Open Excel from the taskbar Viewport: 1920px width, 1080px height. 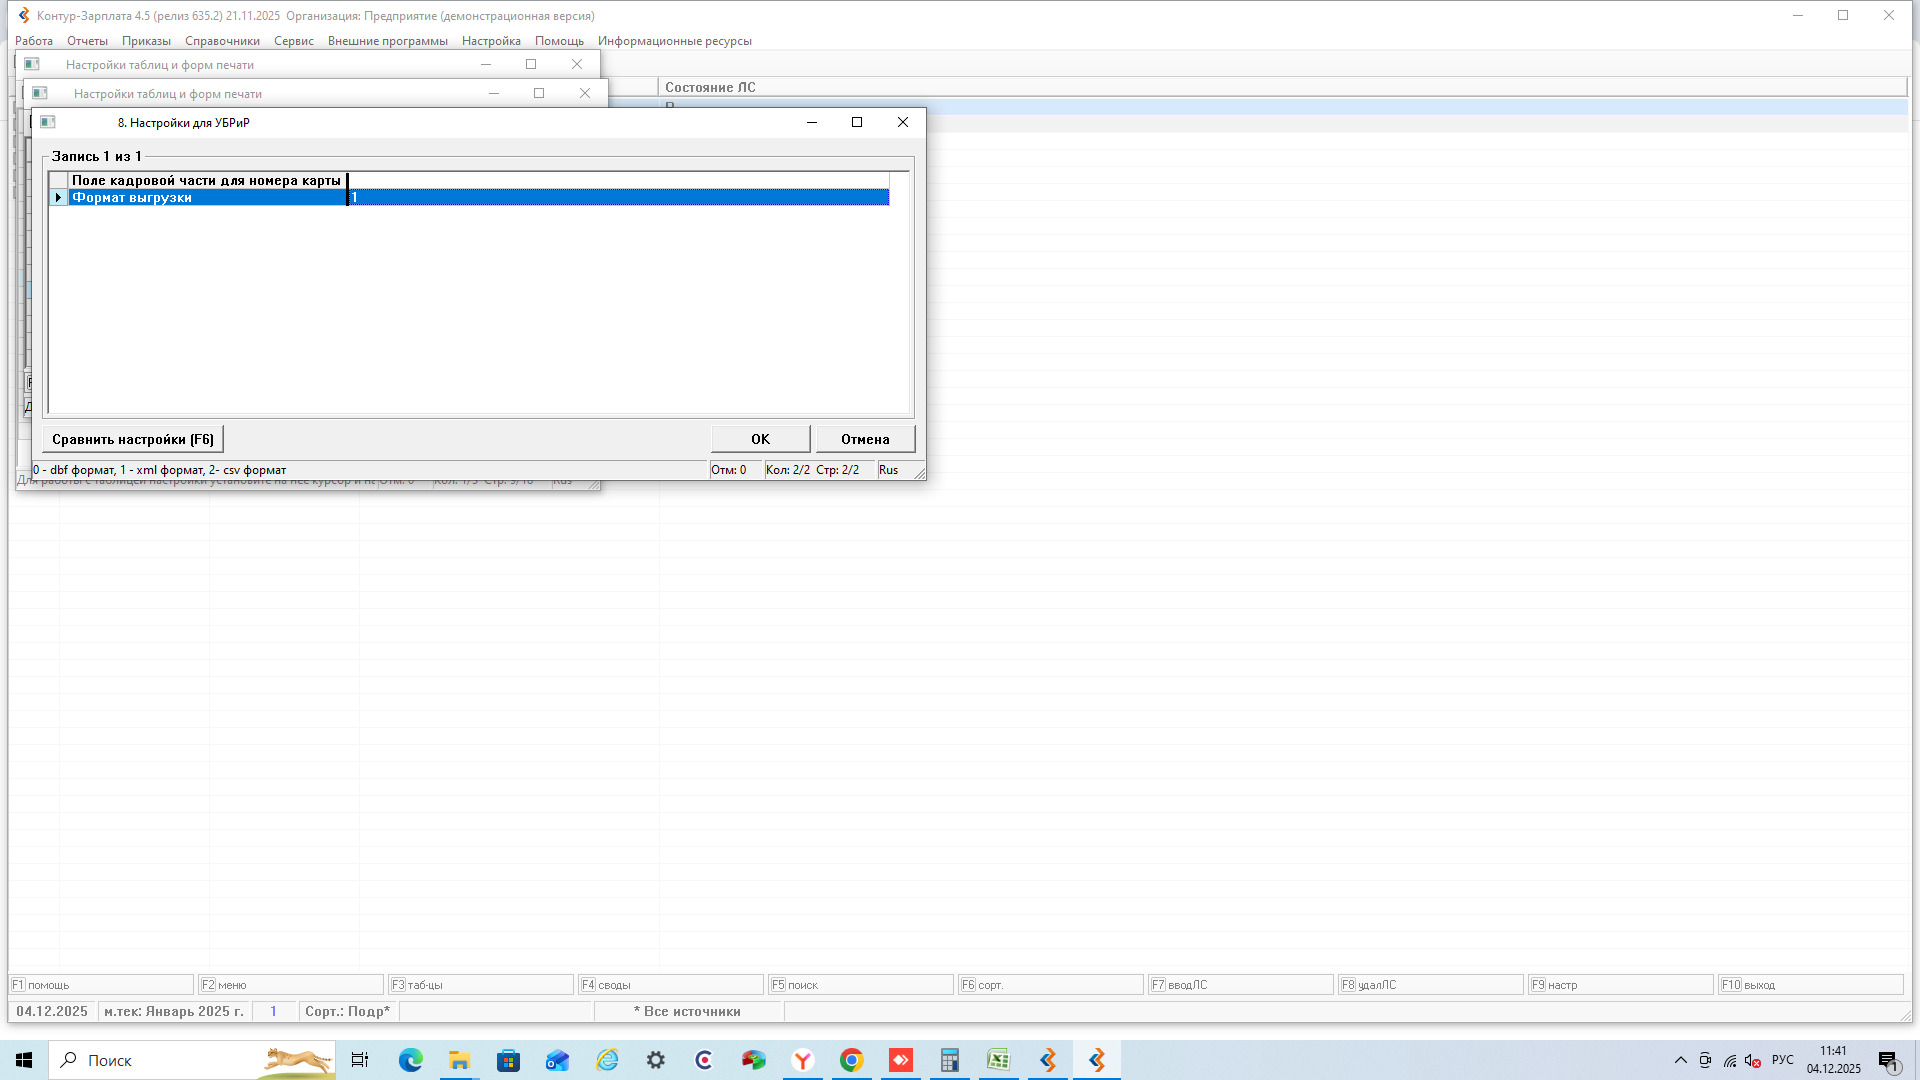[998, 1060]
